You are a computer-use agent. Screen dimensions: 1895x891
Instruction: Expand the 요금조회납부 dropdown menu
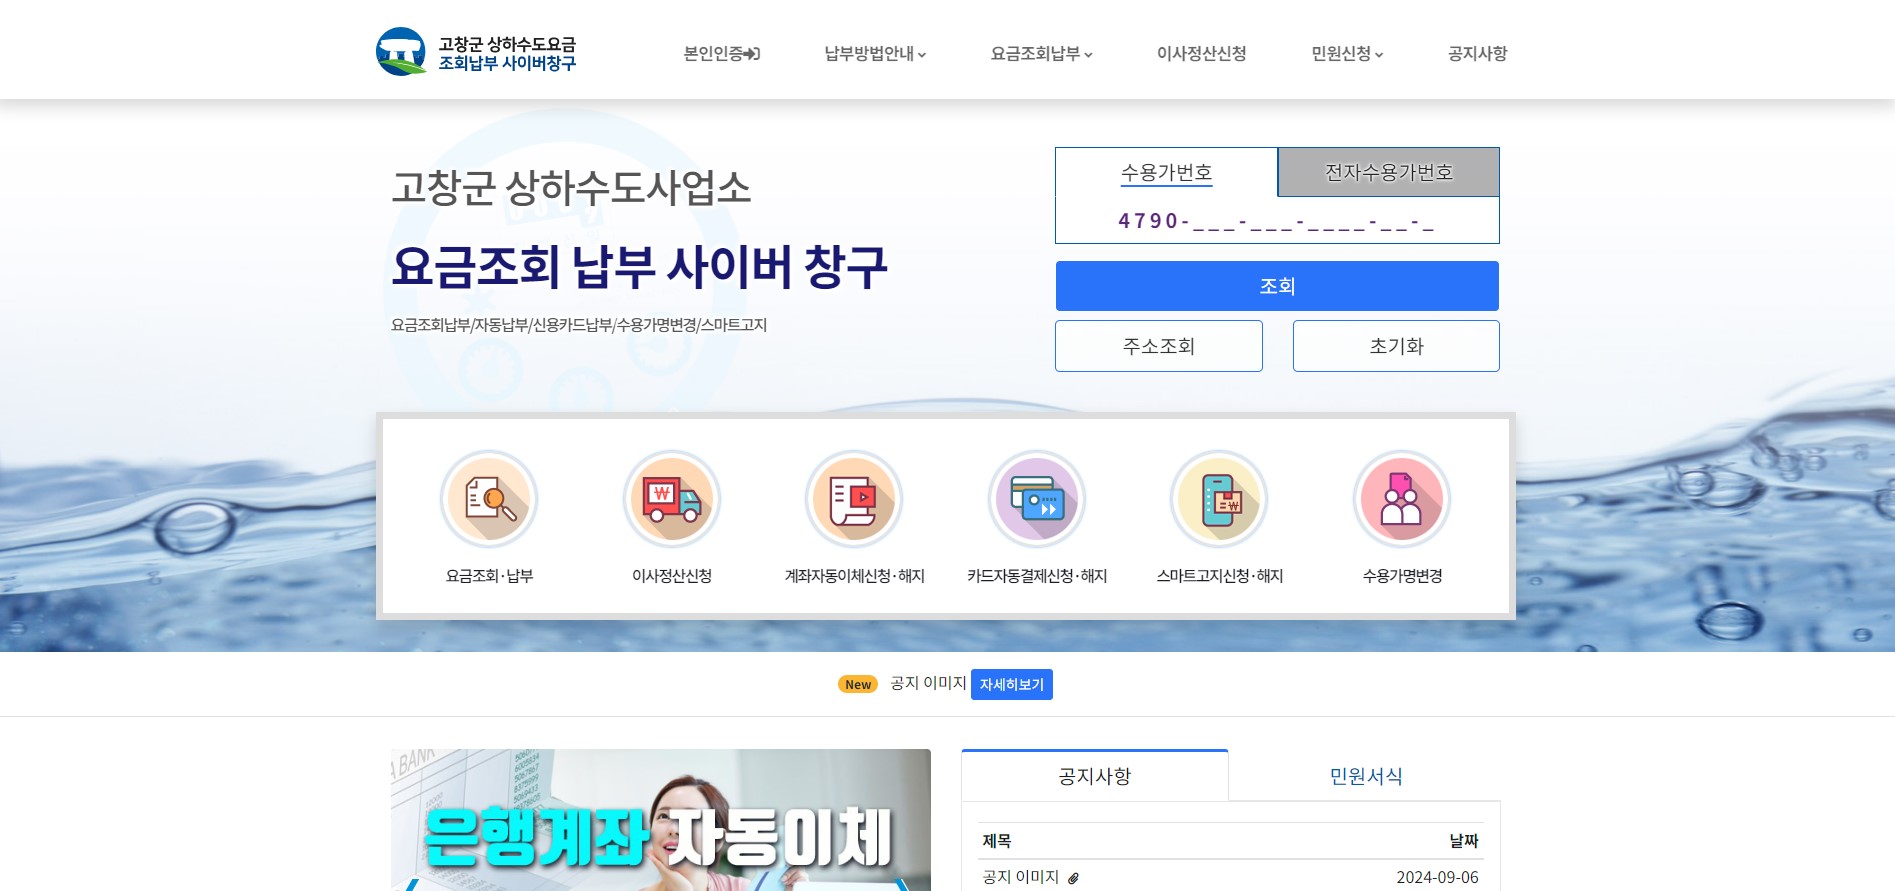pyautogui.click(x=1041, y=54)
